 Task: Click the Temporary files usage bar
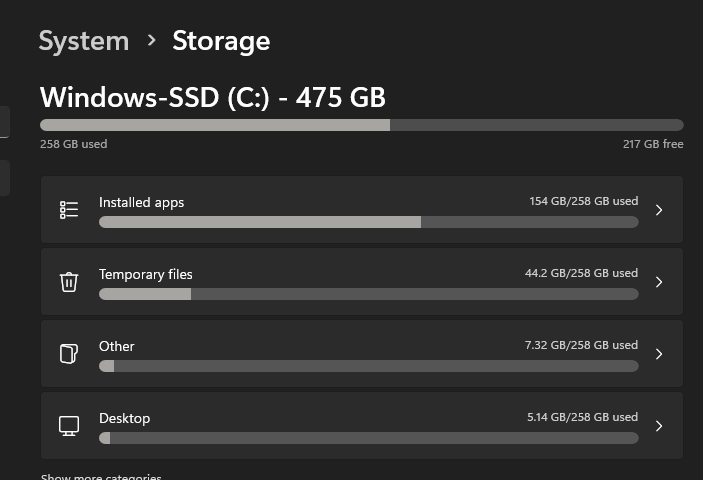coord(368,294)
